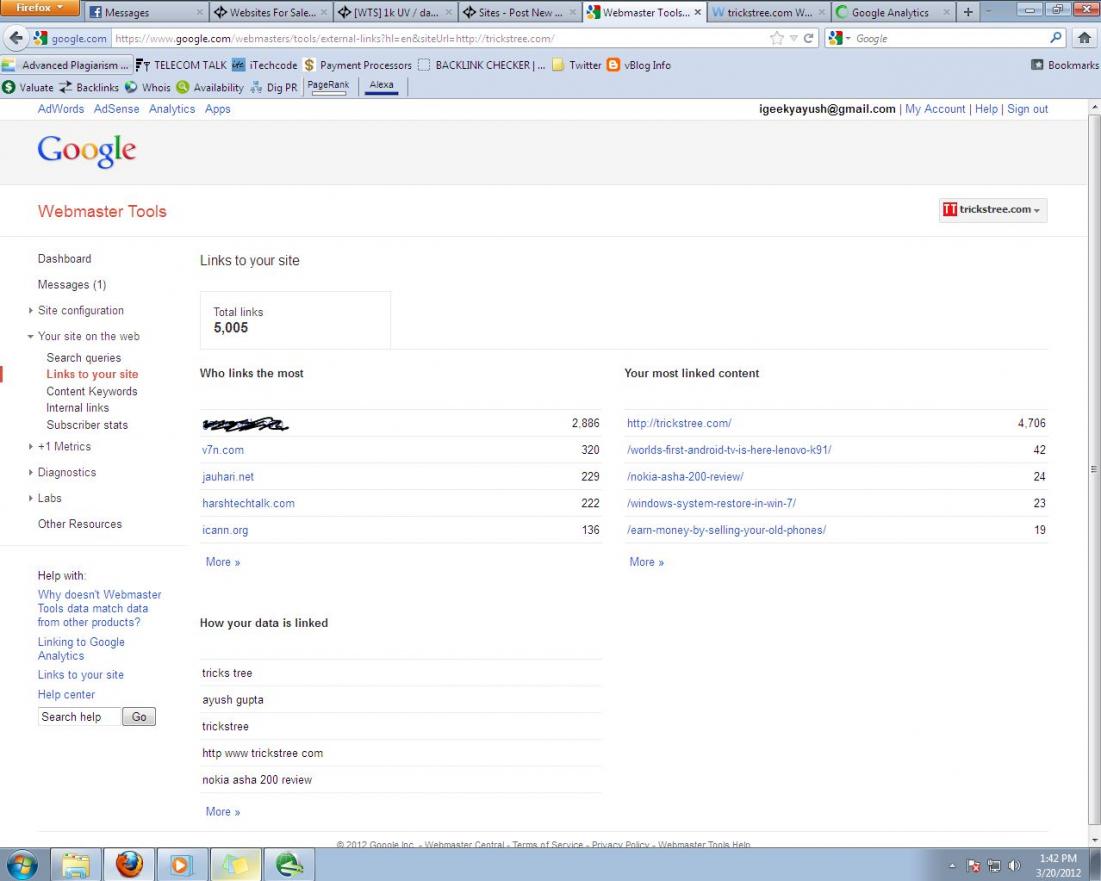Open the Firefox menu button
The image size is (1101, 881).
coord(39,8)
